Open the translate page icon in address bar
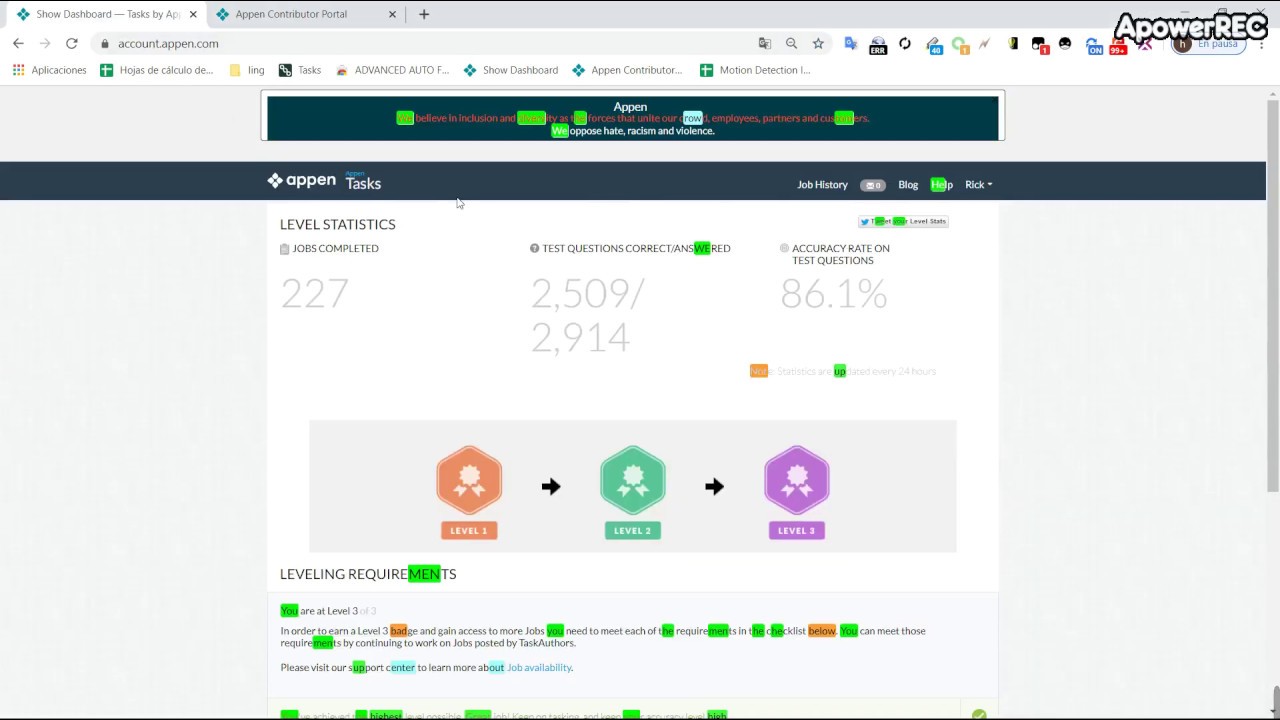Image resolution: width=1280 pixels, height=720 pixels. tap(765, 44)
